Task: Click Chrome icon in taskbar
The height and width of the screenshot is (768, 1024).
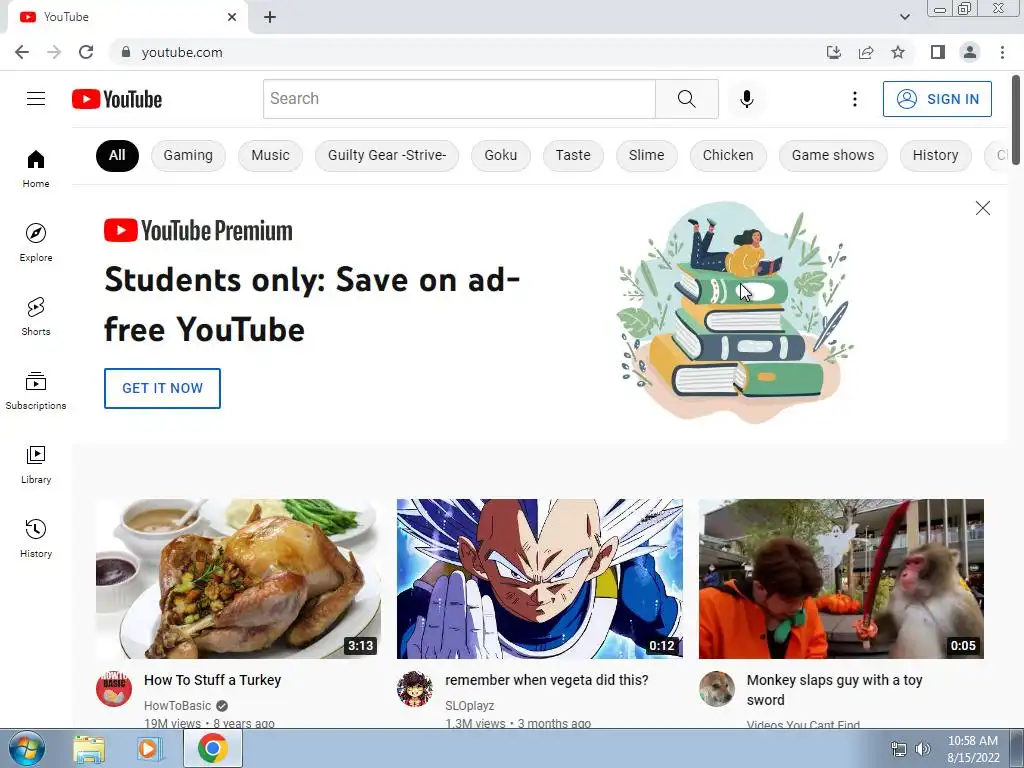Action: point(212,748)
